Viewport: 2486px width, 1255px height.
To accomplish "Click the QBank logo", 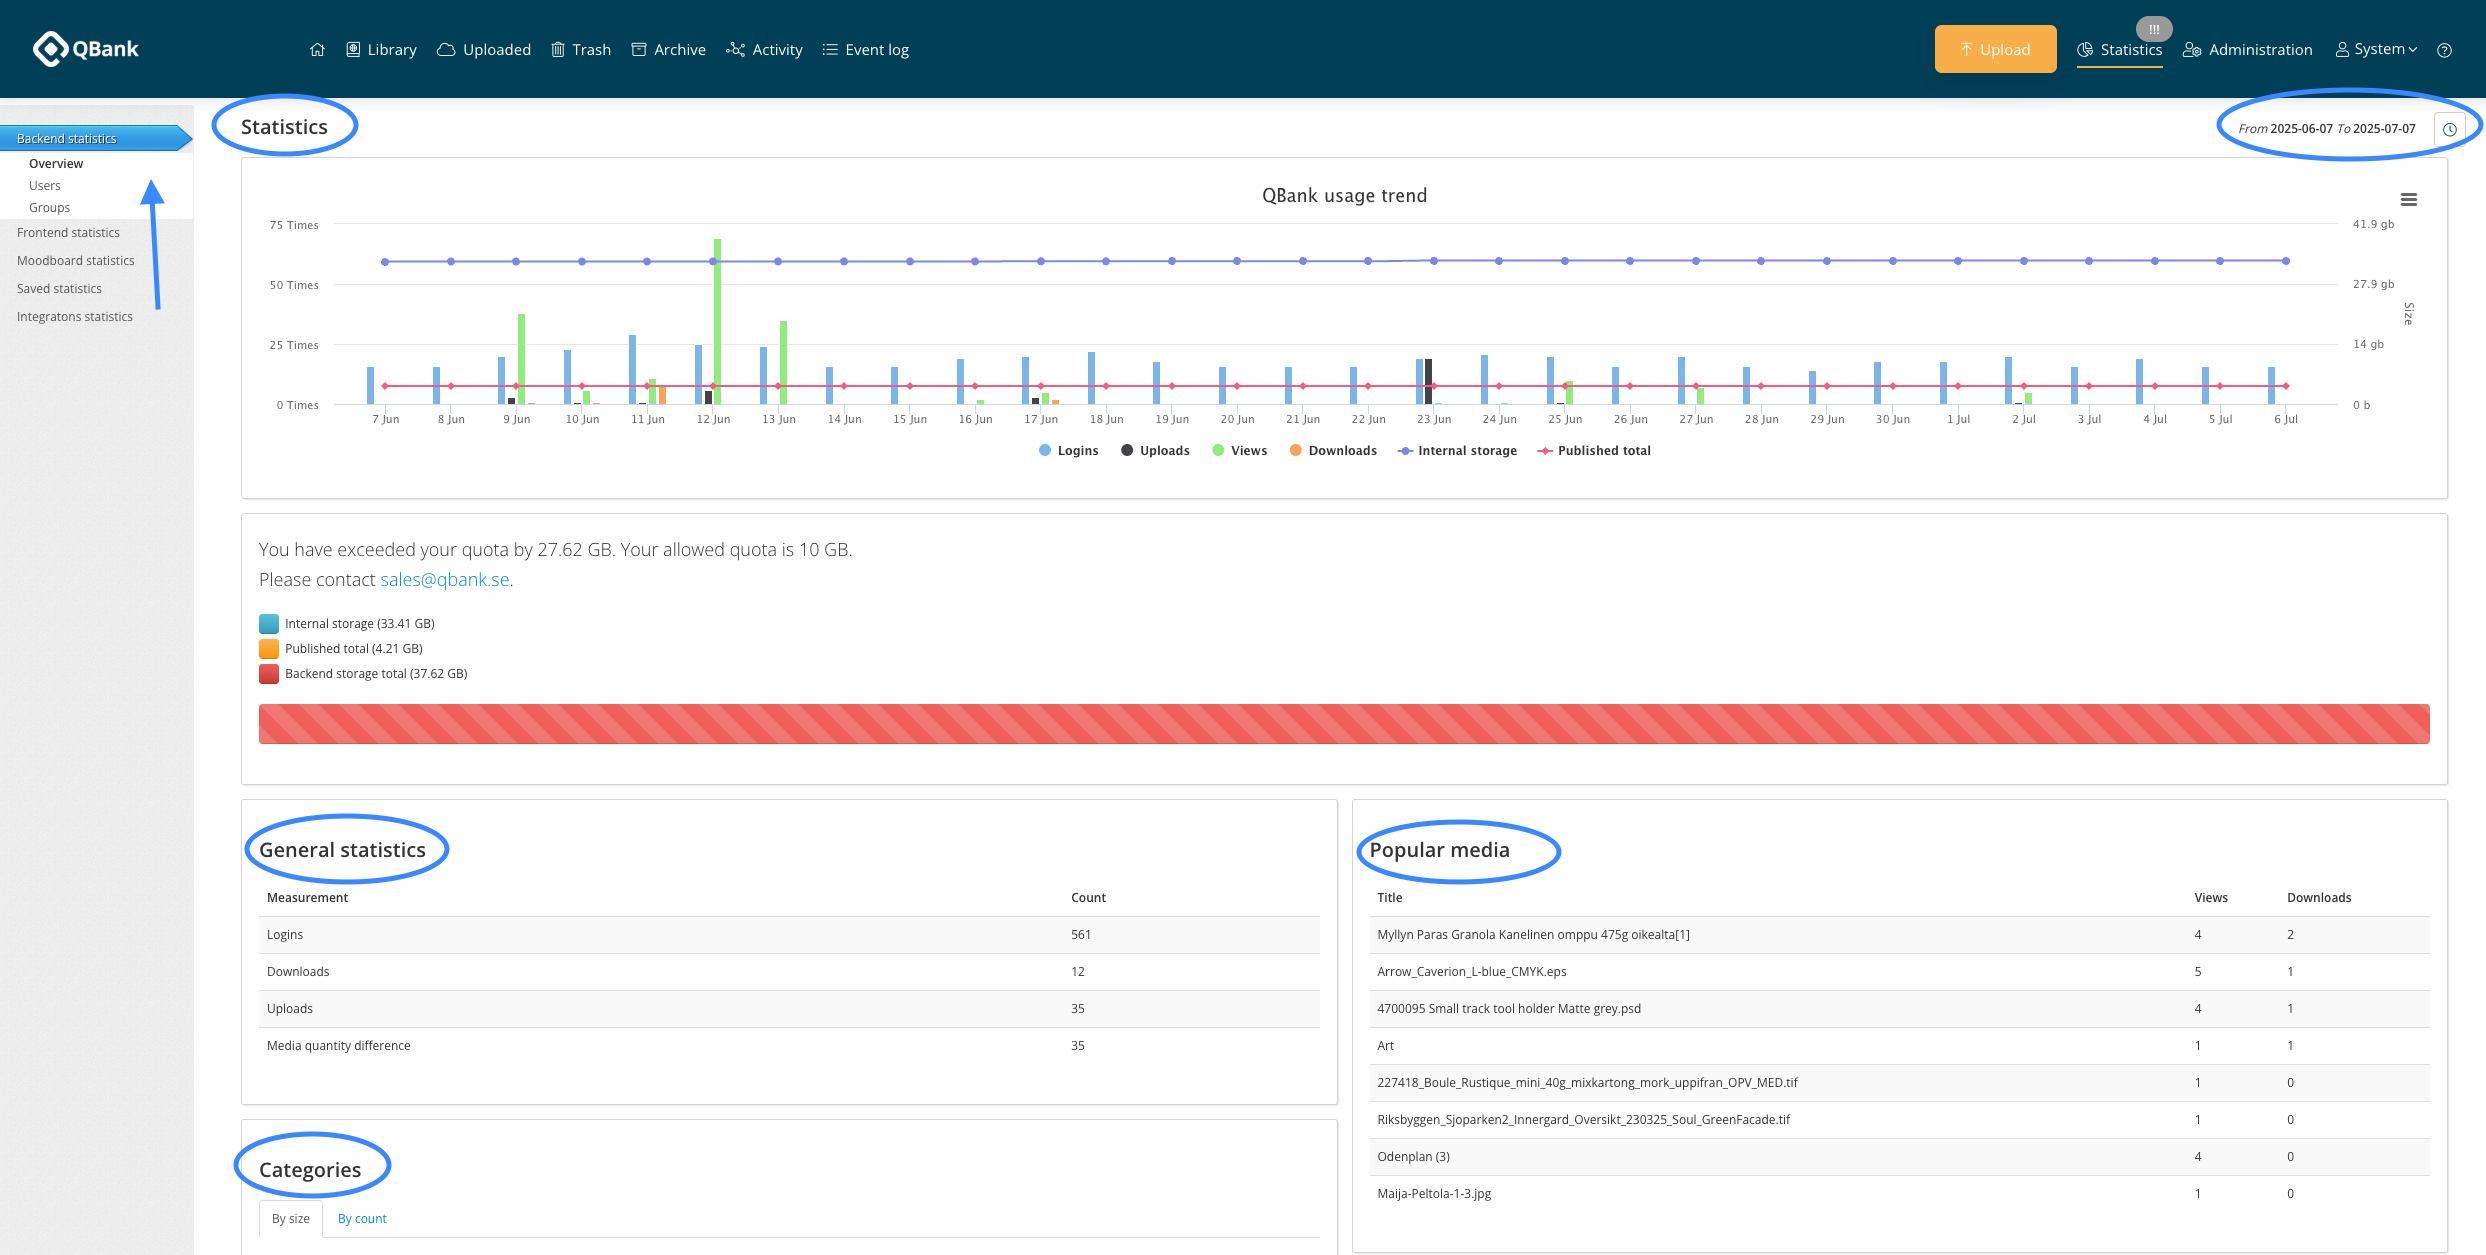I will 85,49.
